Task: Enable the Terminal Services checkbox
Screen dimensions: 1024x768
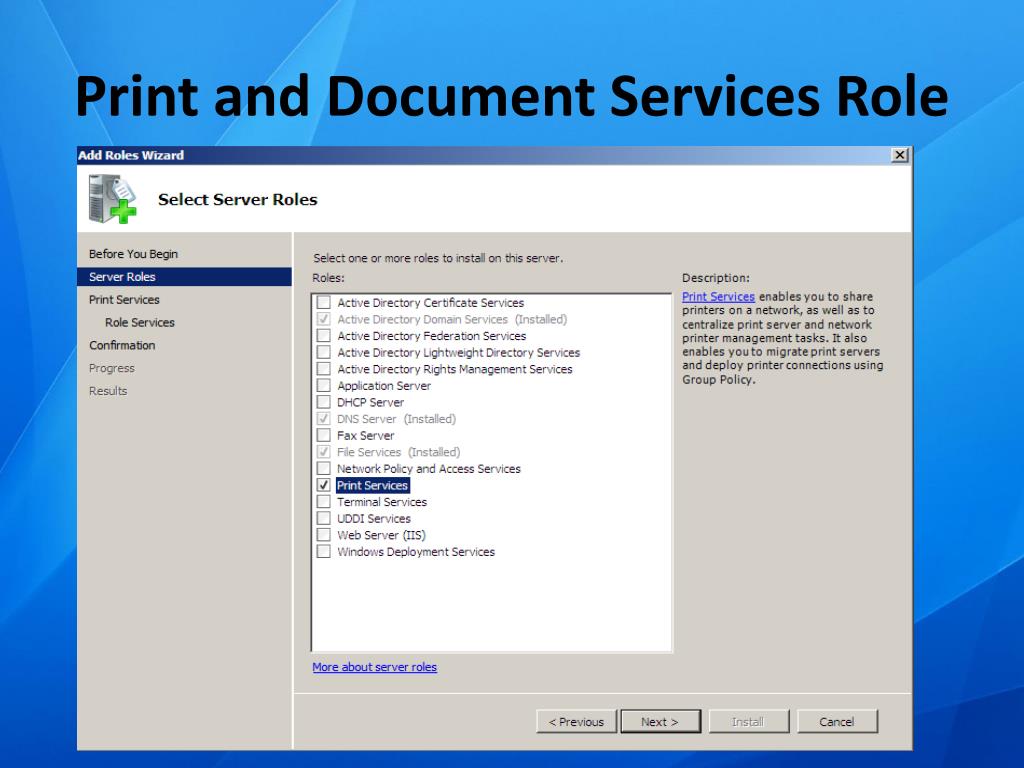Action: [323, 502]
